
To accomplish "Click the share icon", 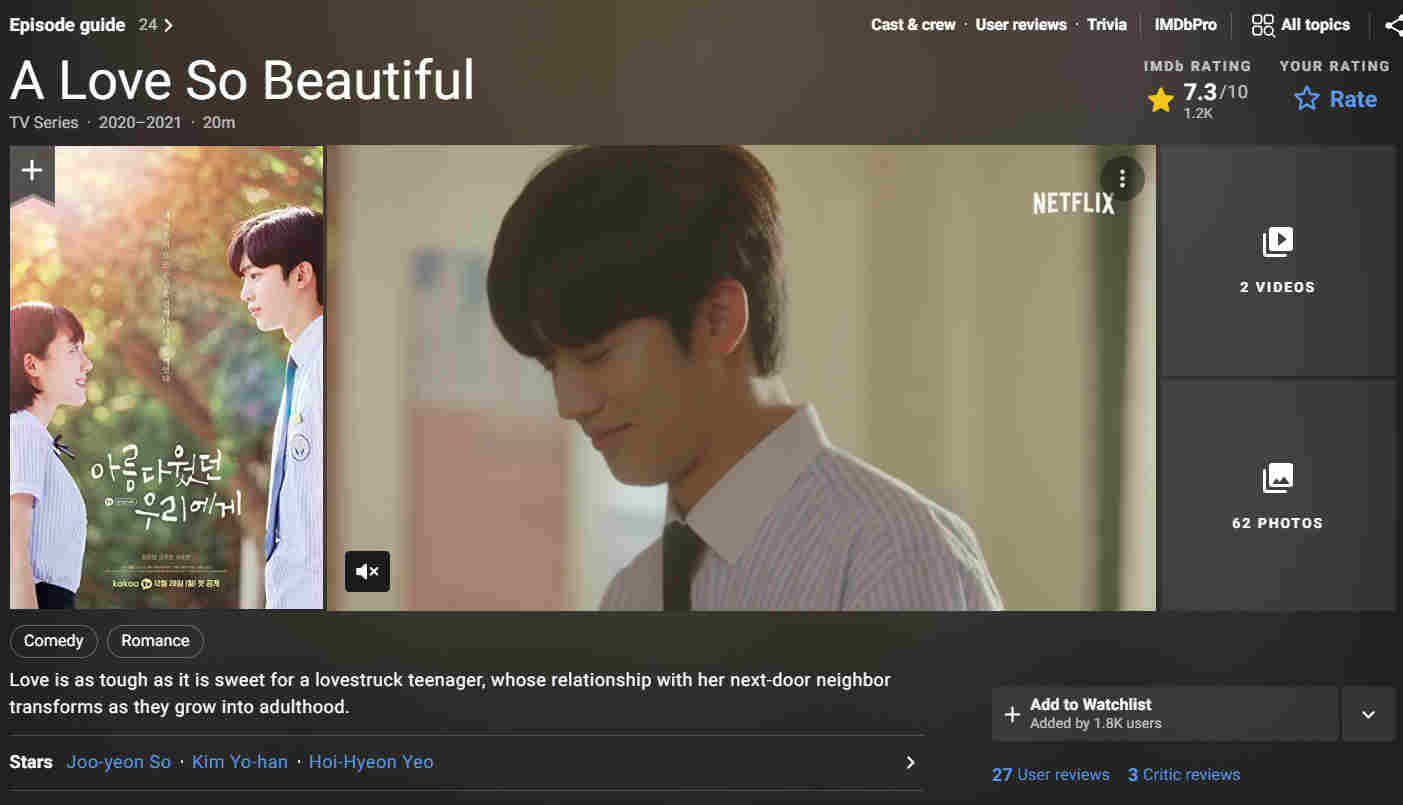I will tap(1394, 25).
